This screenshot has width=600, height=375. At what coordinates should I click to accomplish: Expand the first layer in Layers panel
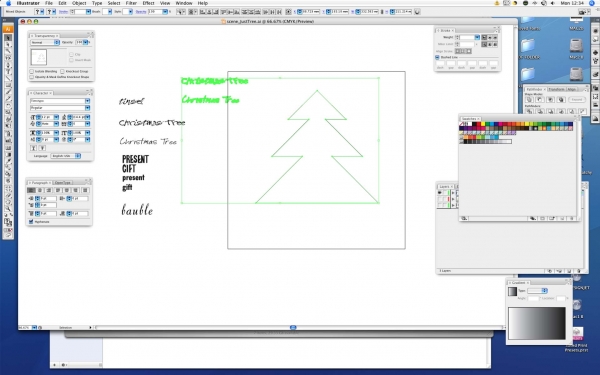click(453, 193)
